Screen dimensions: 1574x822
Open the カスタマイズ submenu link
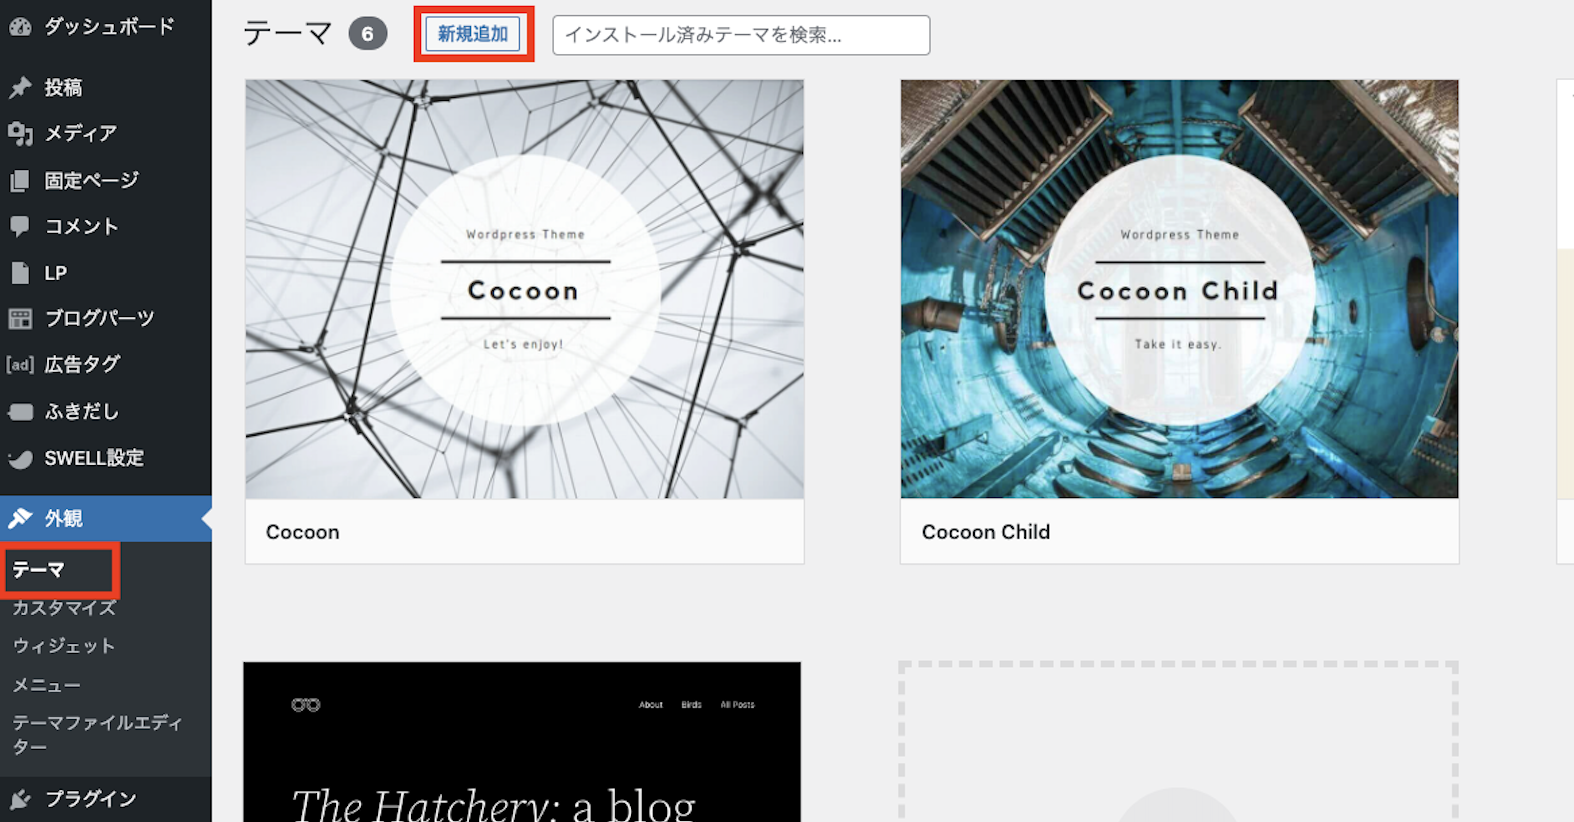pos(64,608)
